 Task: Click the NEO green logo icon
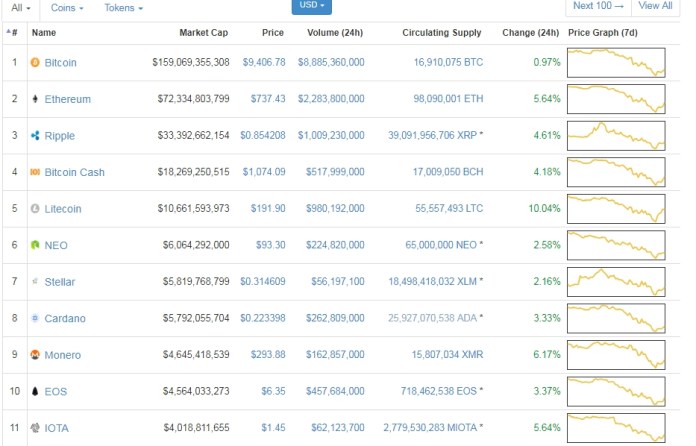coord(35,245)
